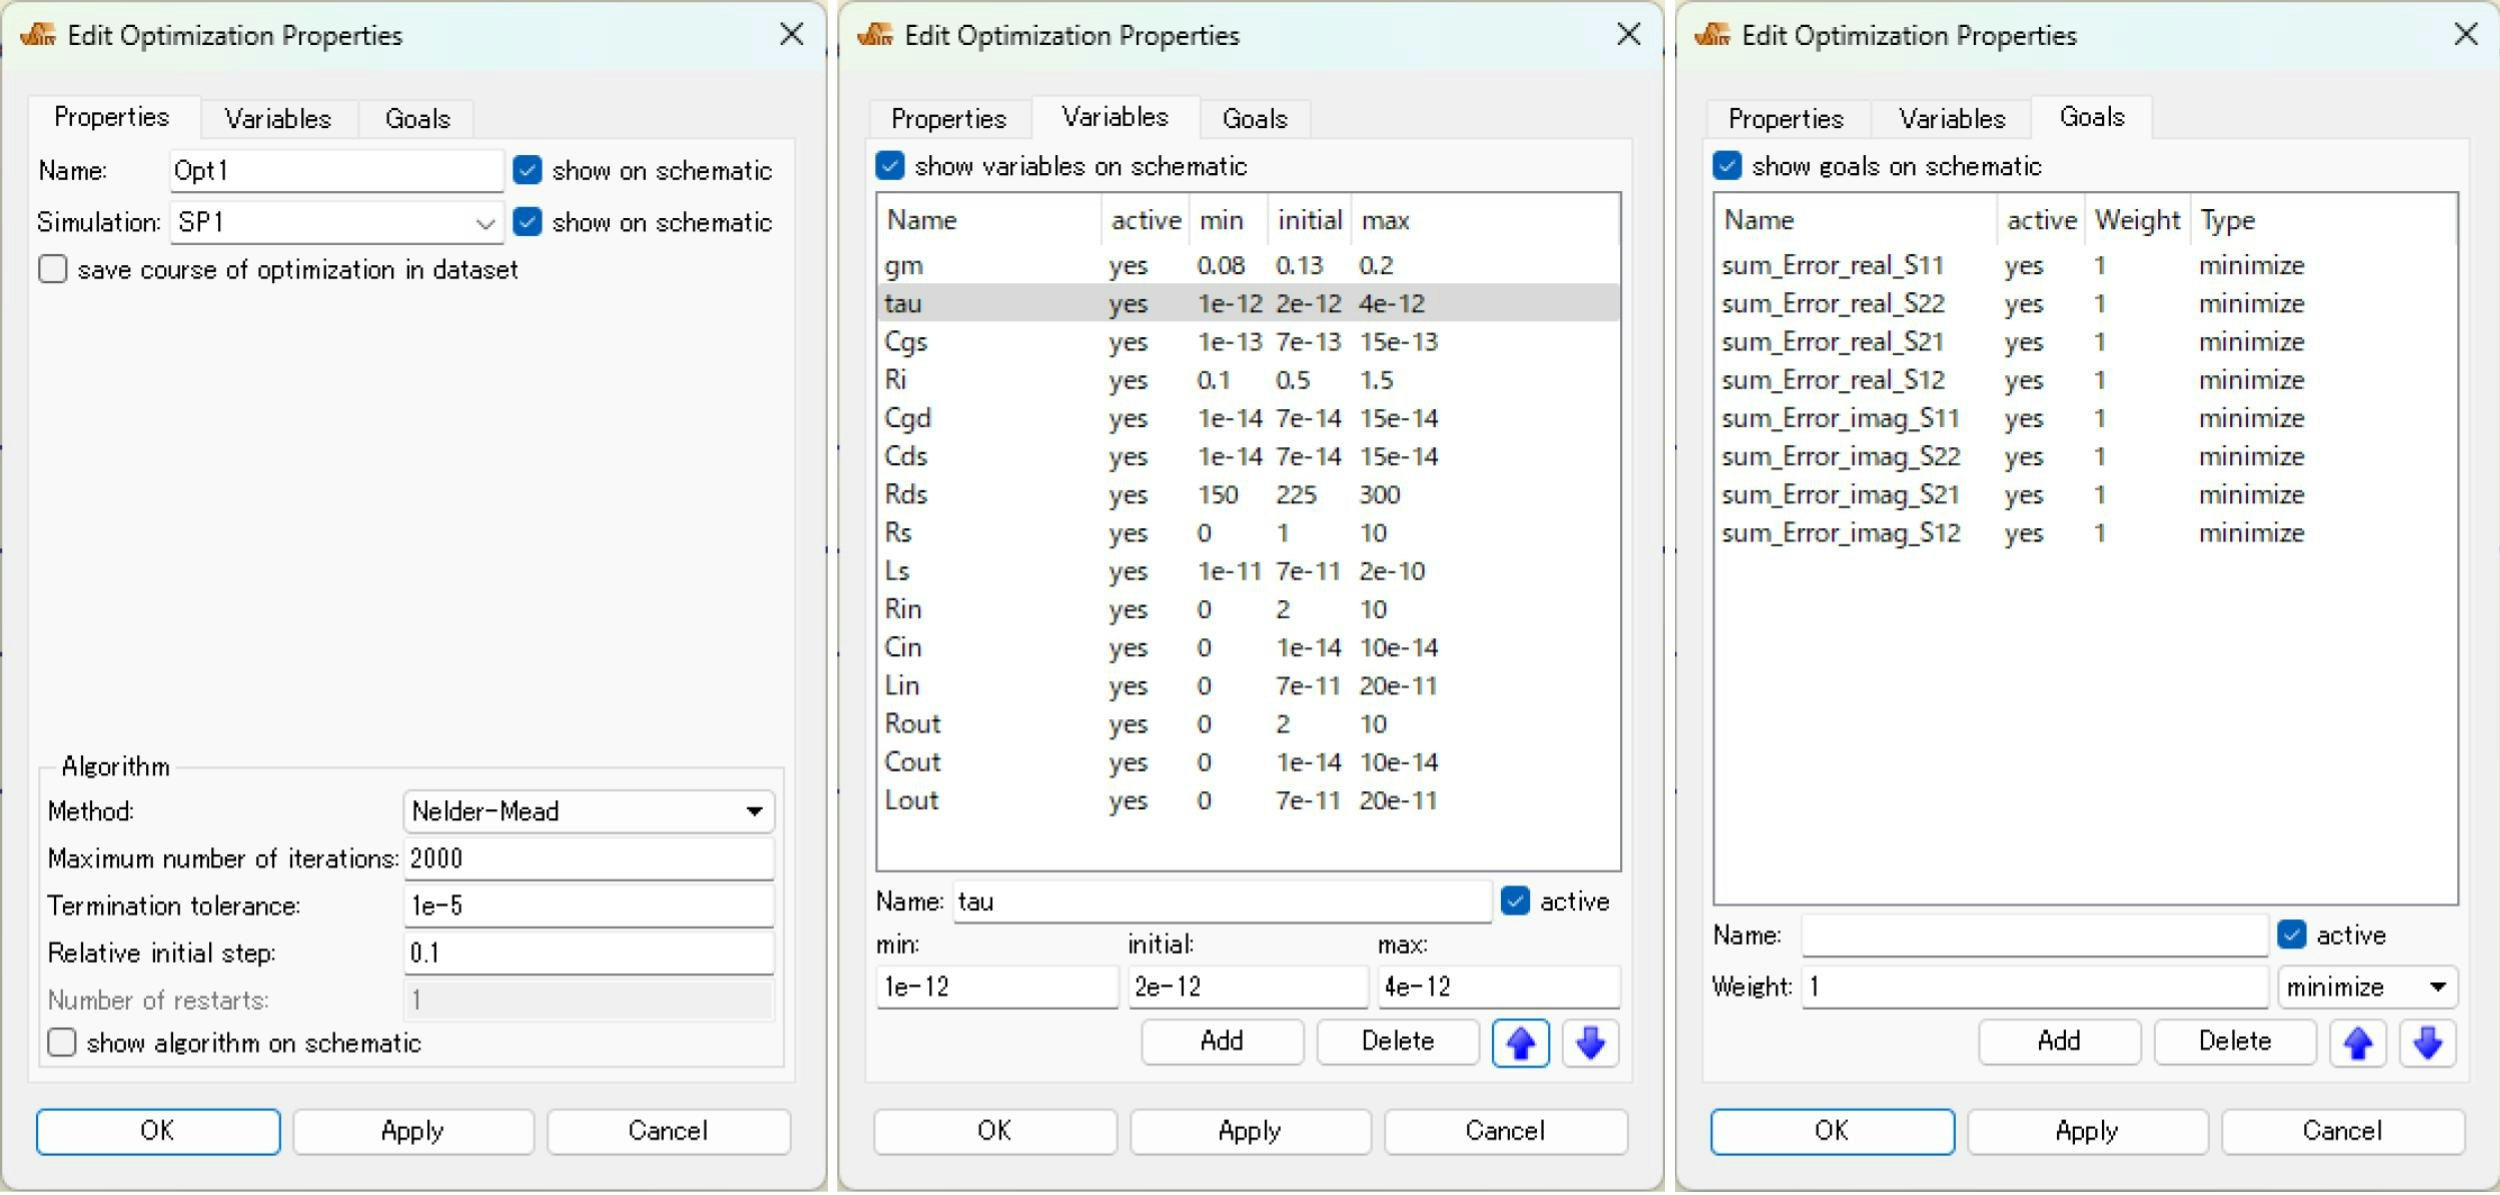2500x1195 pixels.
Task: Enable show algorithm on schematic
Action: [62, 1042]
